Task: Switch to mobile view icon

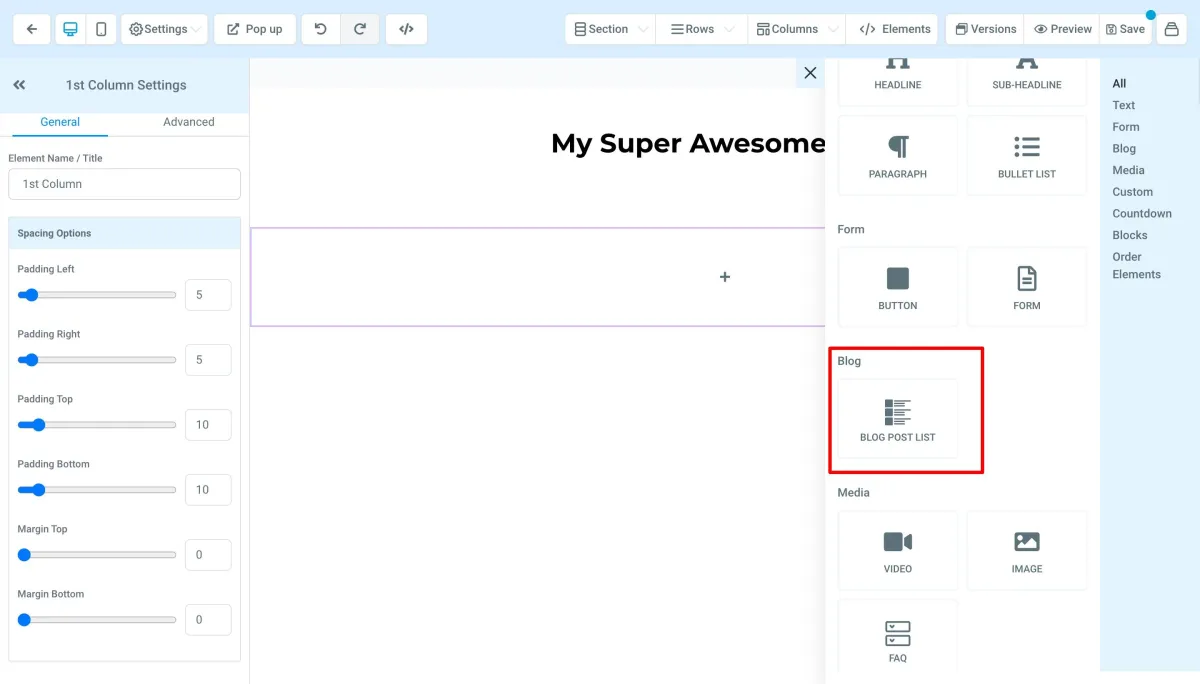Action: (101, 29)
